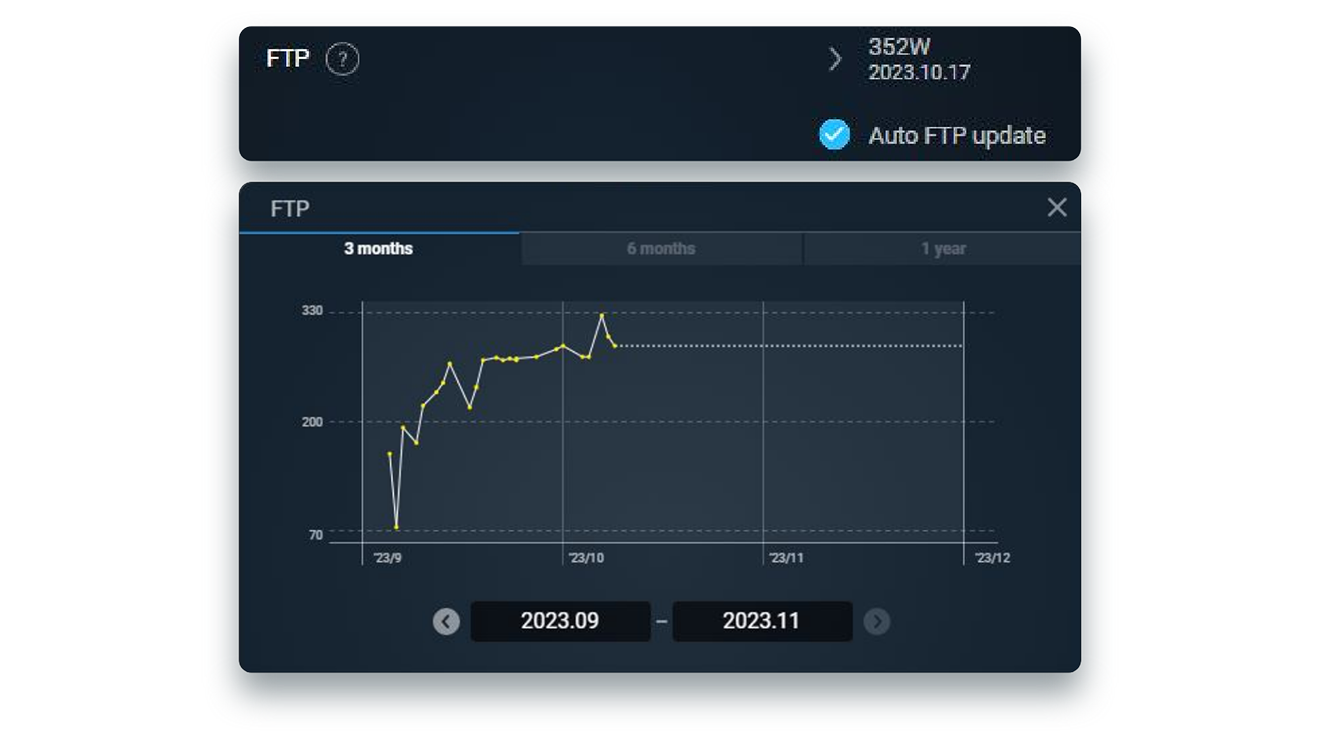This screenshot has height=741, width=1320.
Task: Click the peak data point on the chart
Action: (602, 315)
